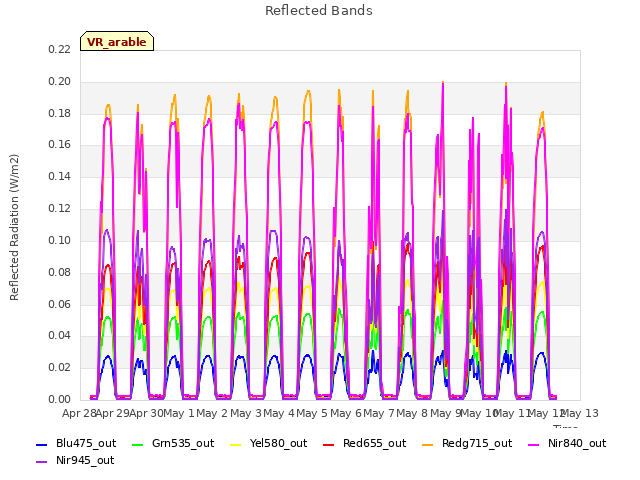640x480 pixels.
Task: Click the Red655_out red legend swatch
Action: (x=329, y=444)
